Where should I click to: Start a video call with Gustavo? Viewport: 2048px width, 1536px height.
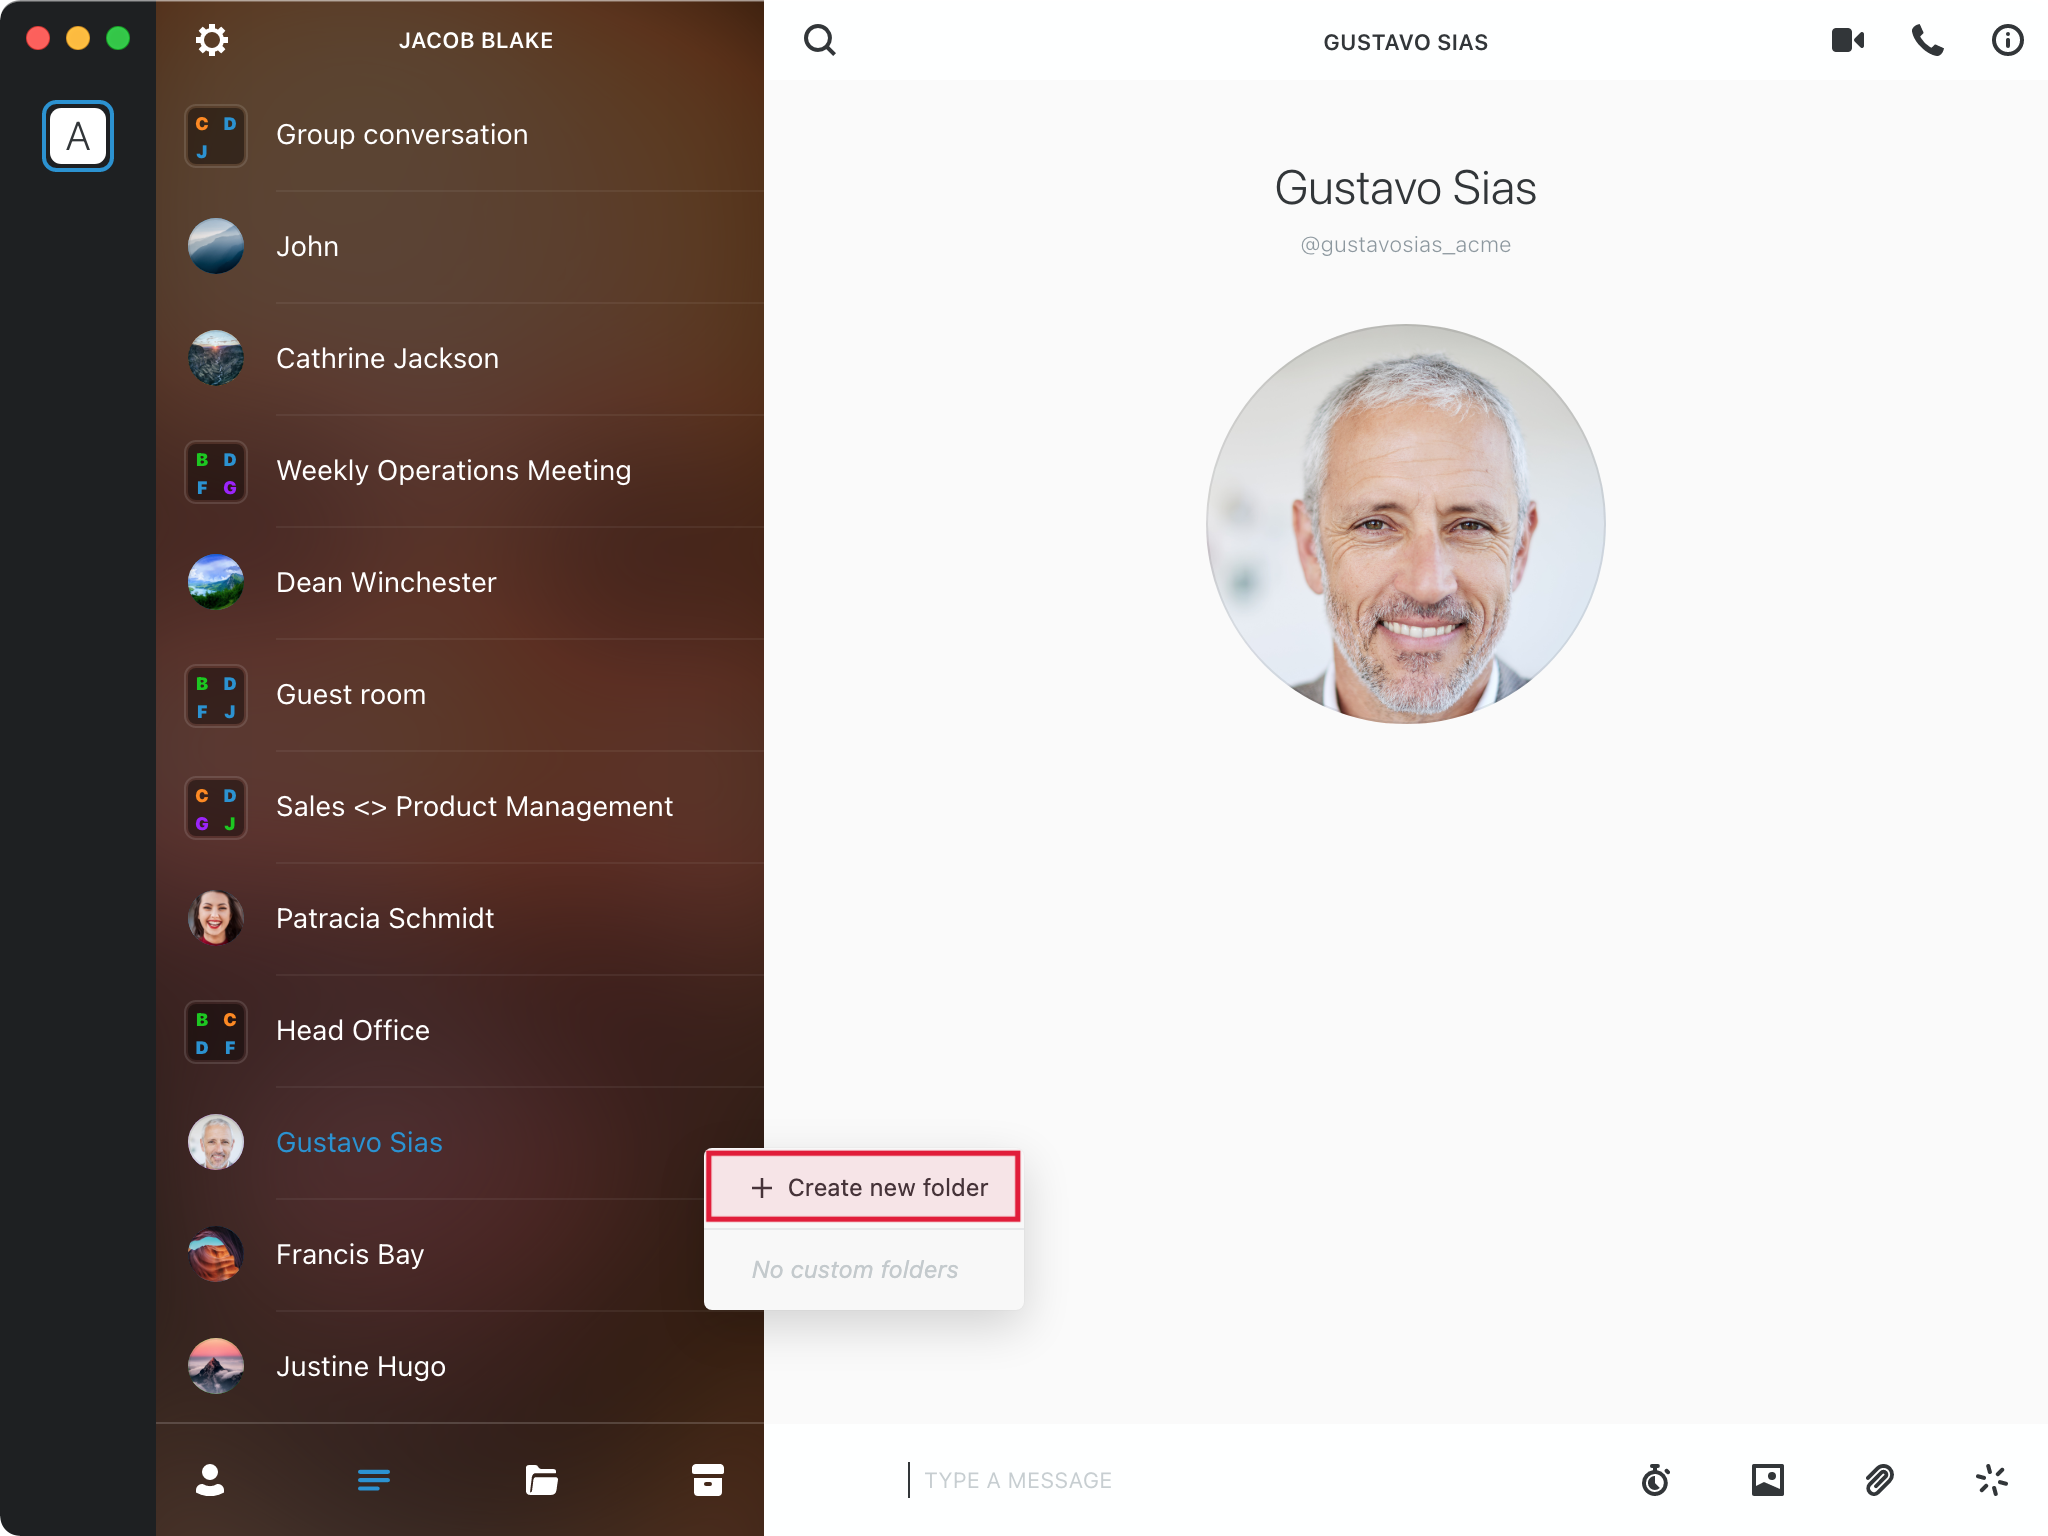click(1848, 40)
